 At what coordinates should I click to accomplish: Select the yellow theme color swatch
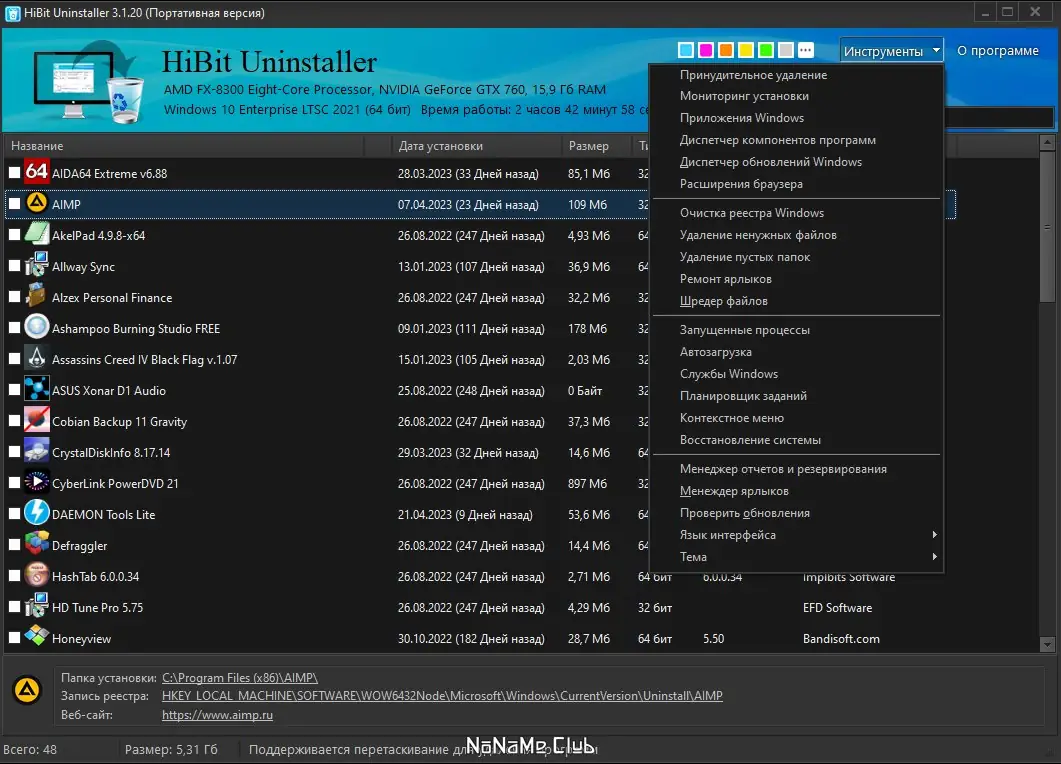[x=746, y=50]
